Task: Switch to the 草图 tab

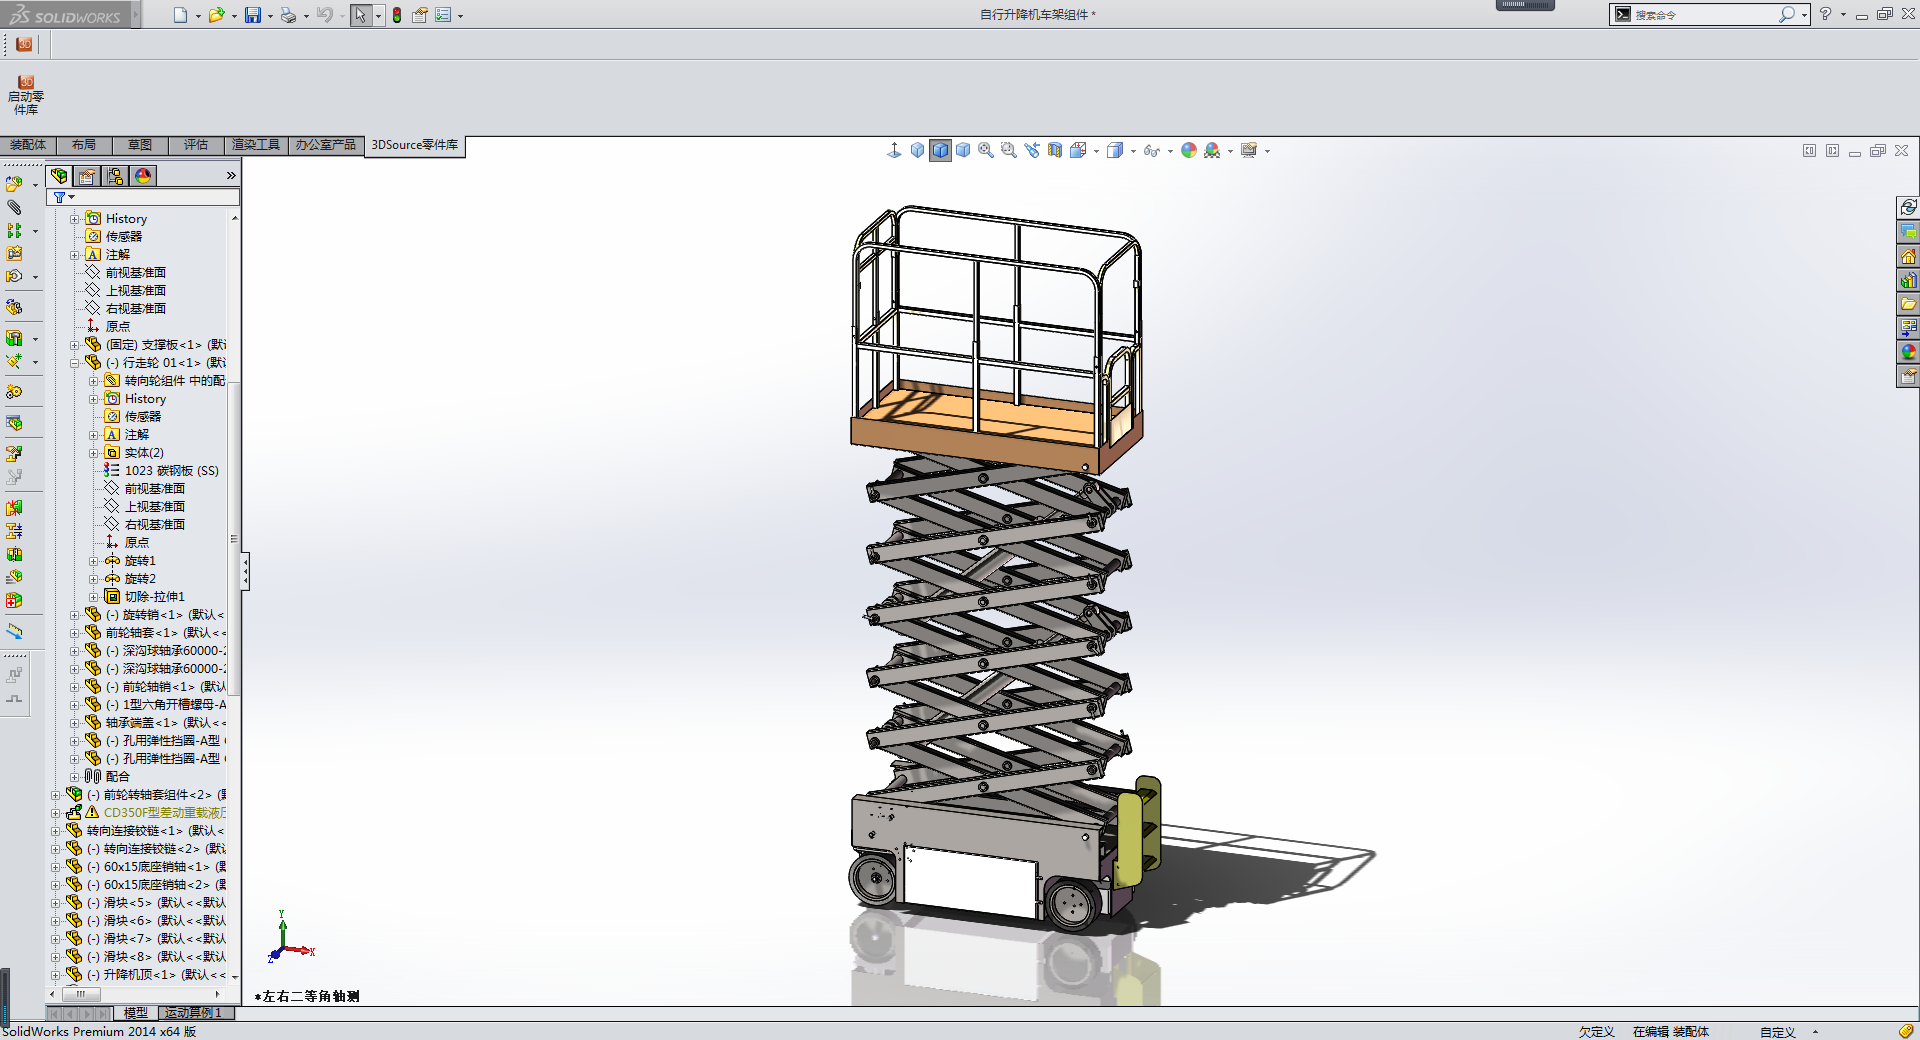Action: (x=140, y=145)
